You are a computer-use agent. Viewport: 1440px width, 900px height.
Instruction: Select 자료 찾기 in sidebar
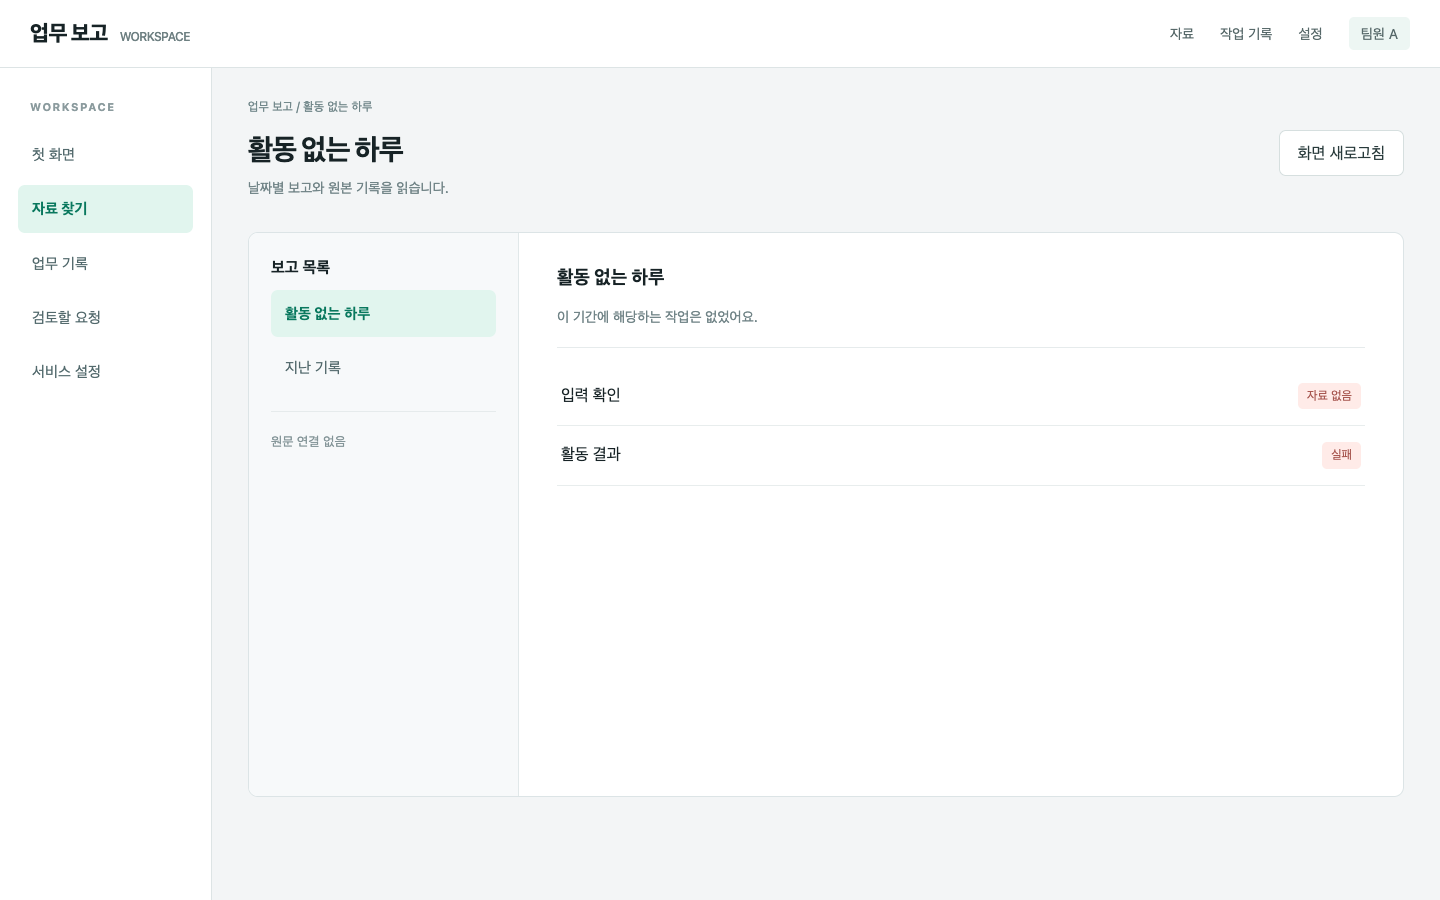105,209
